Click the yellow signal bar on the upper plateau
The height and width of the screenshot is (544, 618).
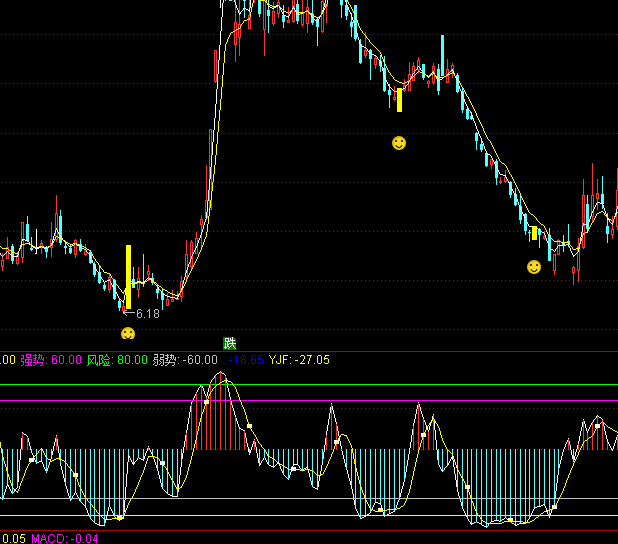point(399,99)
